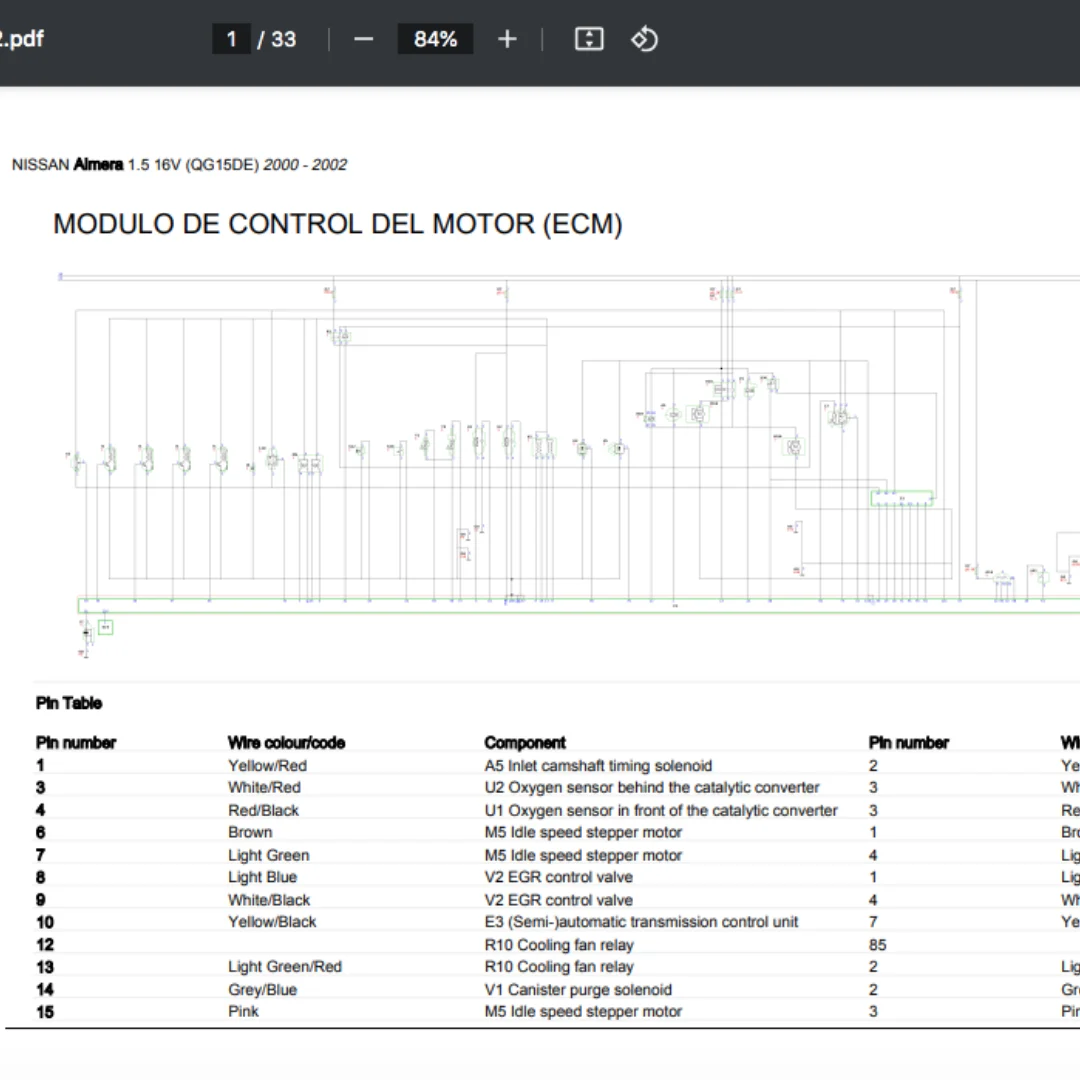This screenshot has height=1080, width=1080.
Task: Click the first 'Pin number' column header
Action: click(76, 742)
